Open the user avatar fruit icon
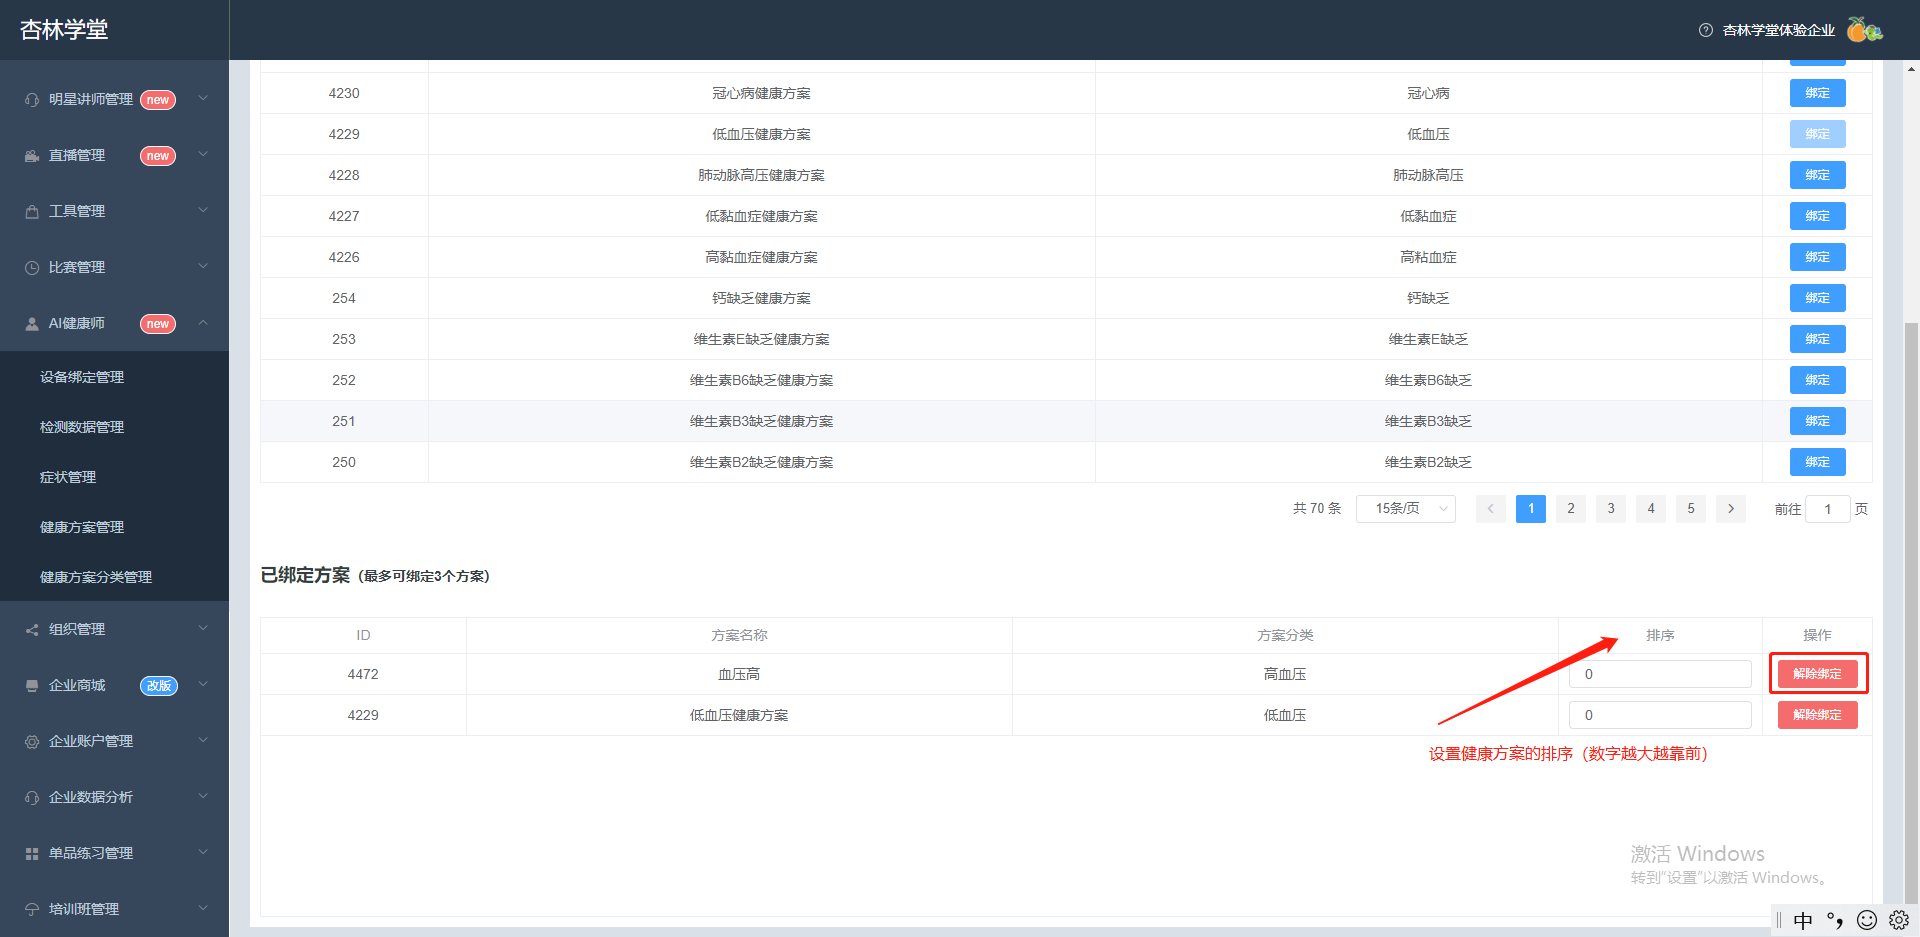The image size is (1920, 937). click(1864, 29)
